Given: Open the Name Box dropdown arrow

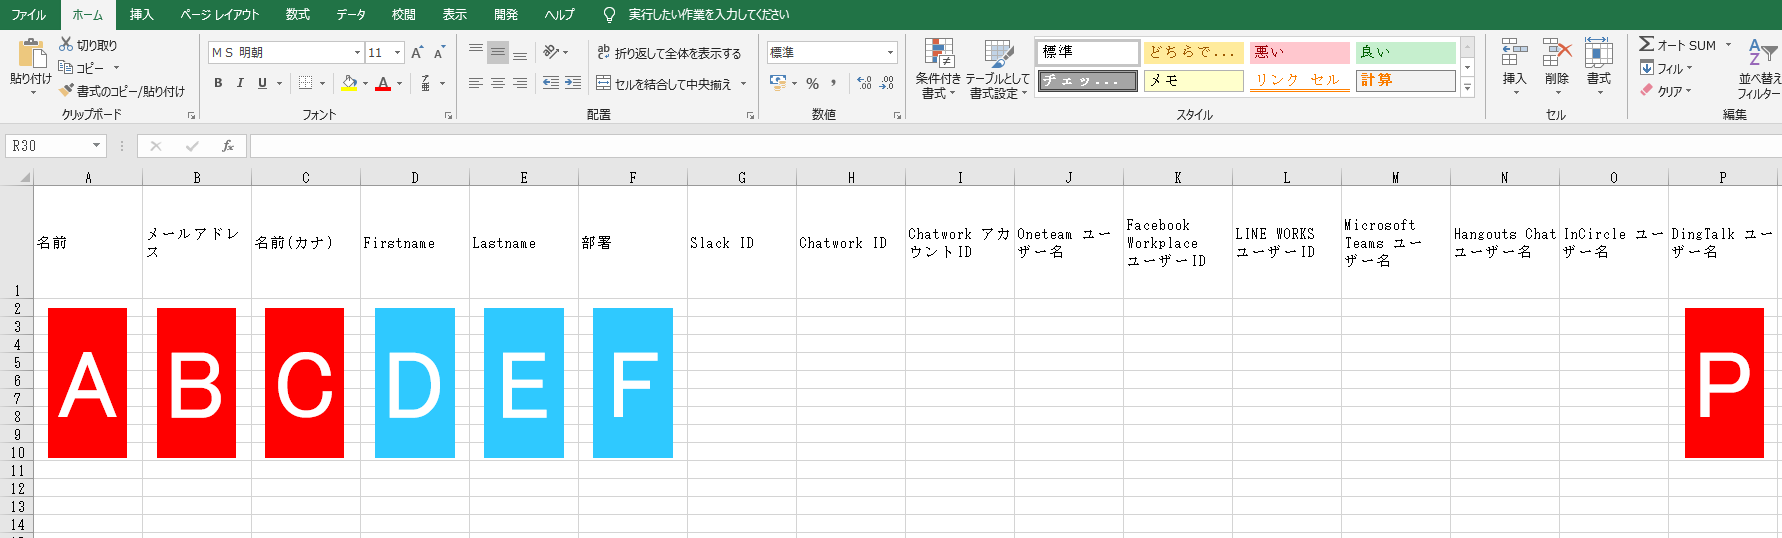Looking at the screenshot, I should pos(96,146).
